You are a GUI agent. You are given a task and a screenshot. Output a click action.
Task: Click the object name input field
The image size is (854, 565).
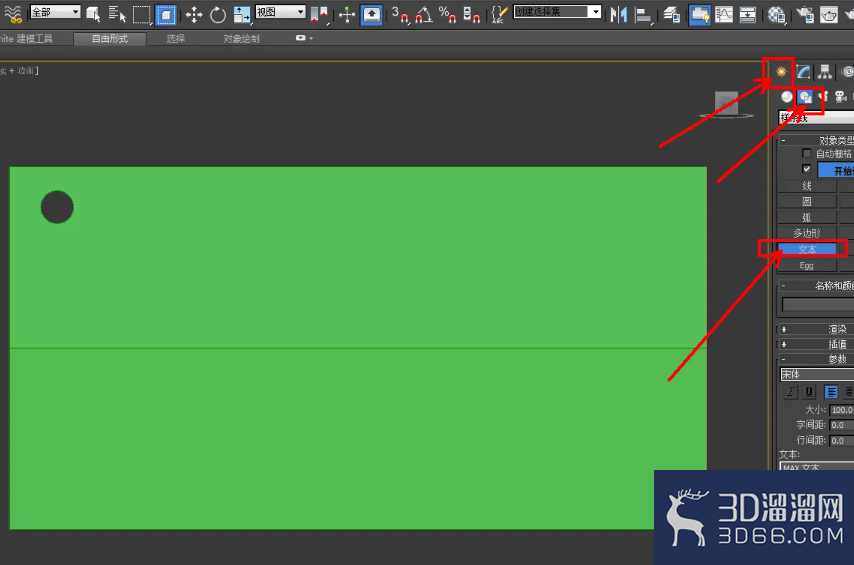click(x=818, y=304)
